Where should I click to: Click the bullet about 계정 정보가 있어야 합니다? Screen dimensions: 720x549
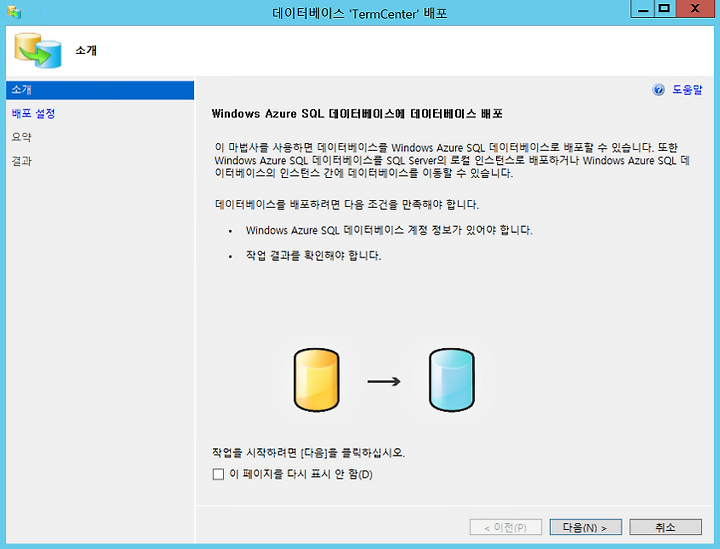click(389, 230)
